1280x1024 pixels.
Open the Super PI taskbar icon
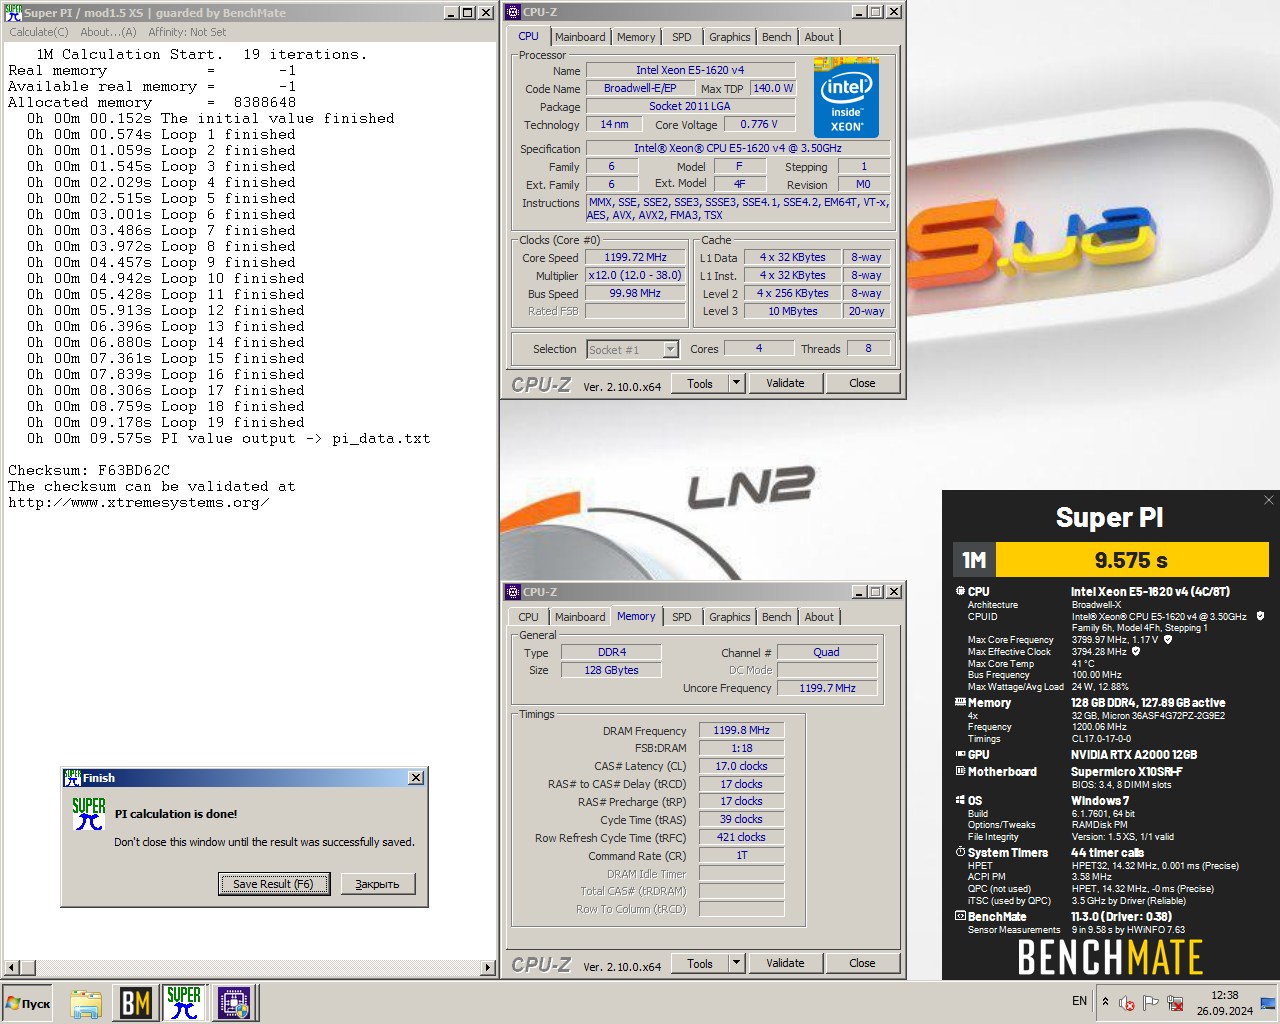point(184,1003)
